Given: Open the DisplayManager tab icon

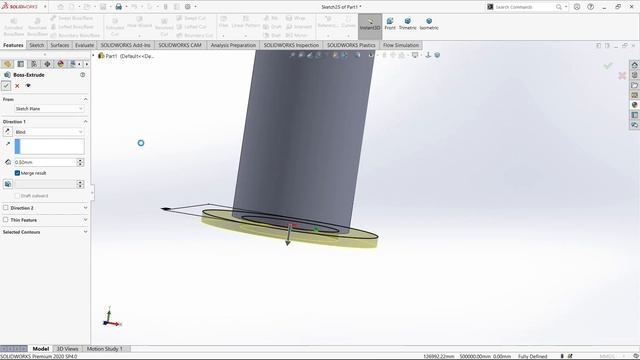Looking at the screenshot, I should pyautogui.click(x=61, y=64).
